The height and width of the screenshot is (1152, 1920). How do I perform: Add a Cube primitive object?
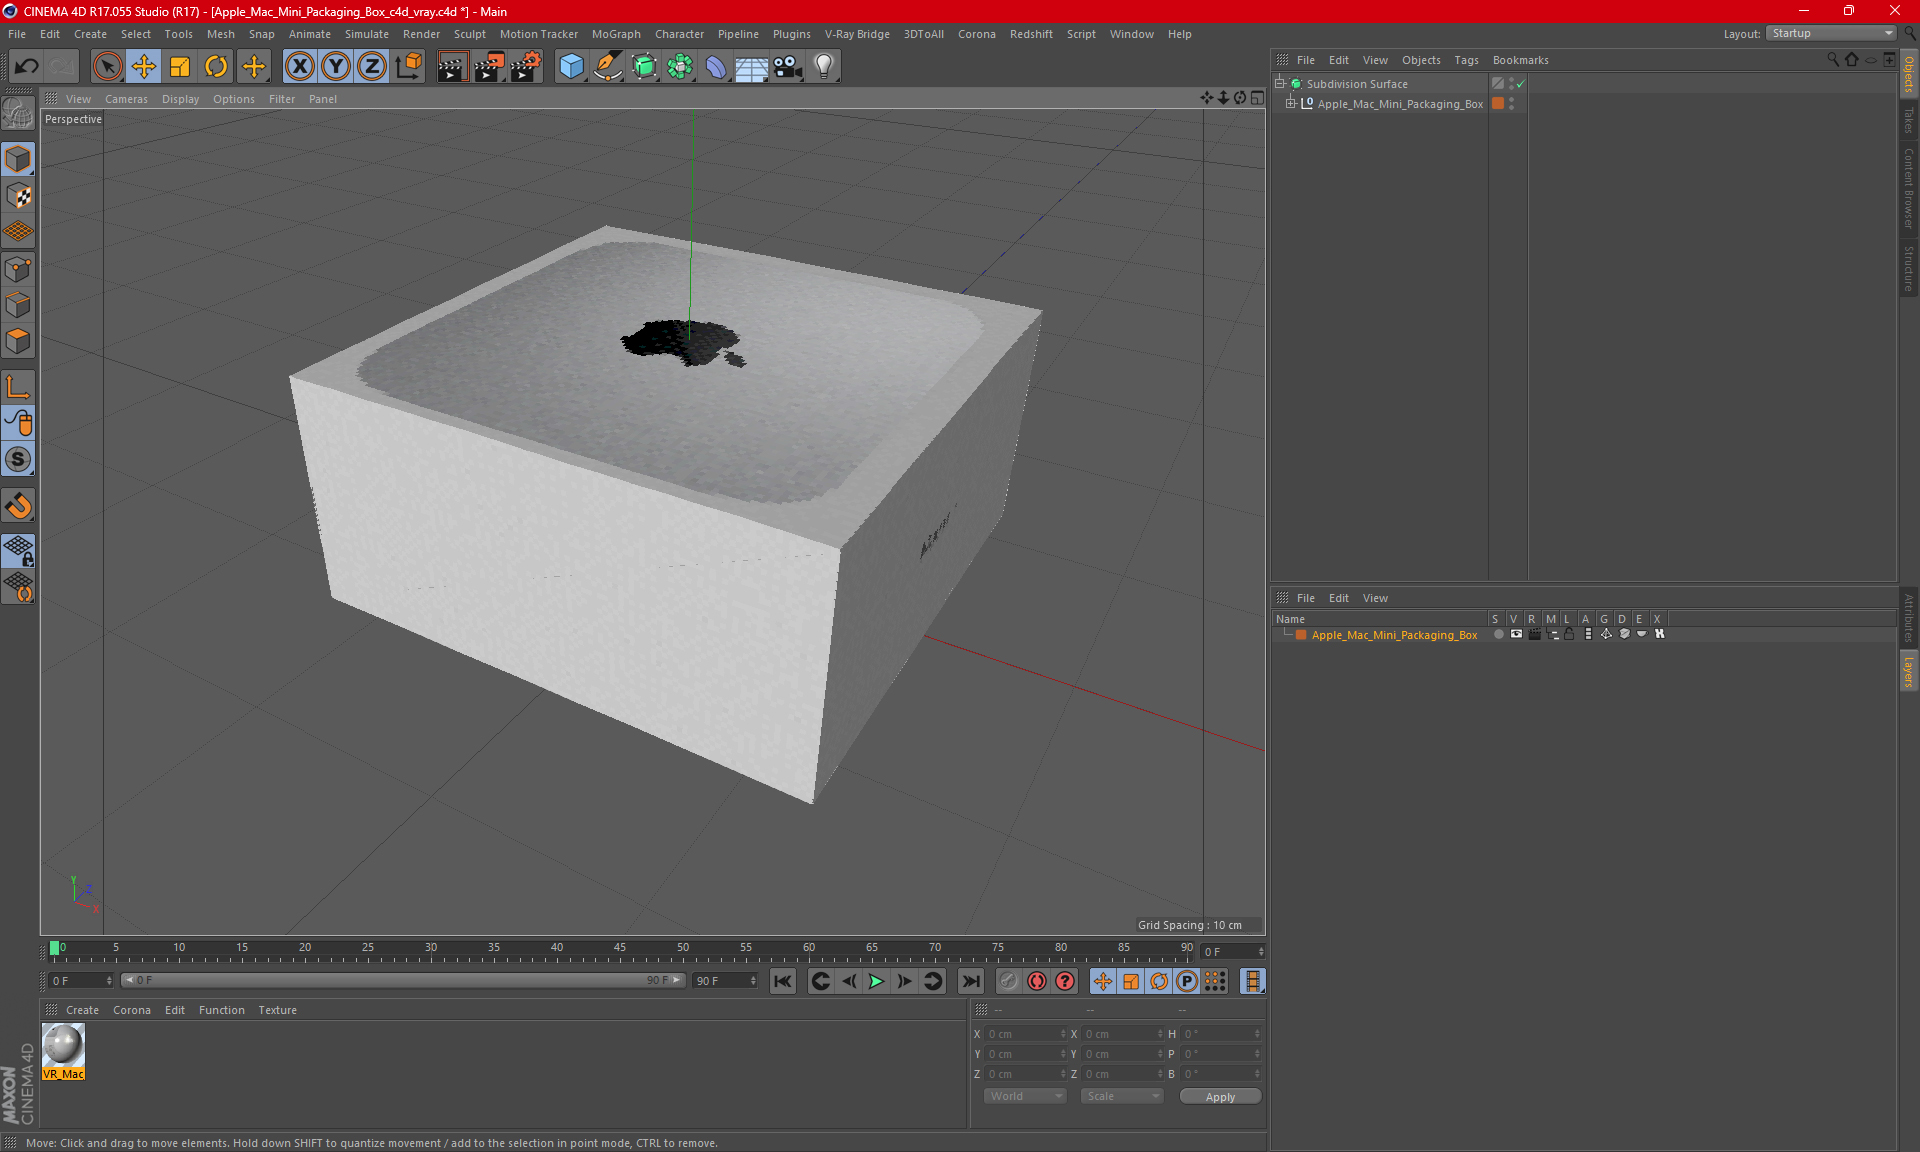point(571,66)
